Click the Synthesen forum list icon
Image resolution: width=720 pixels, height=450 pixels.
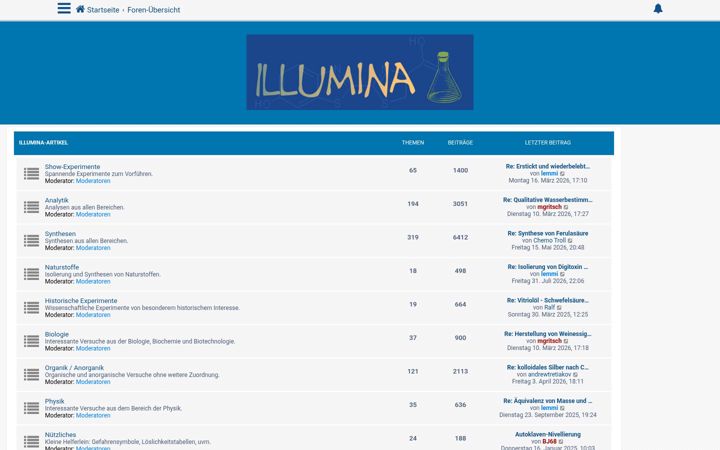click(x=31, y=241)
